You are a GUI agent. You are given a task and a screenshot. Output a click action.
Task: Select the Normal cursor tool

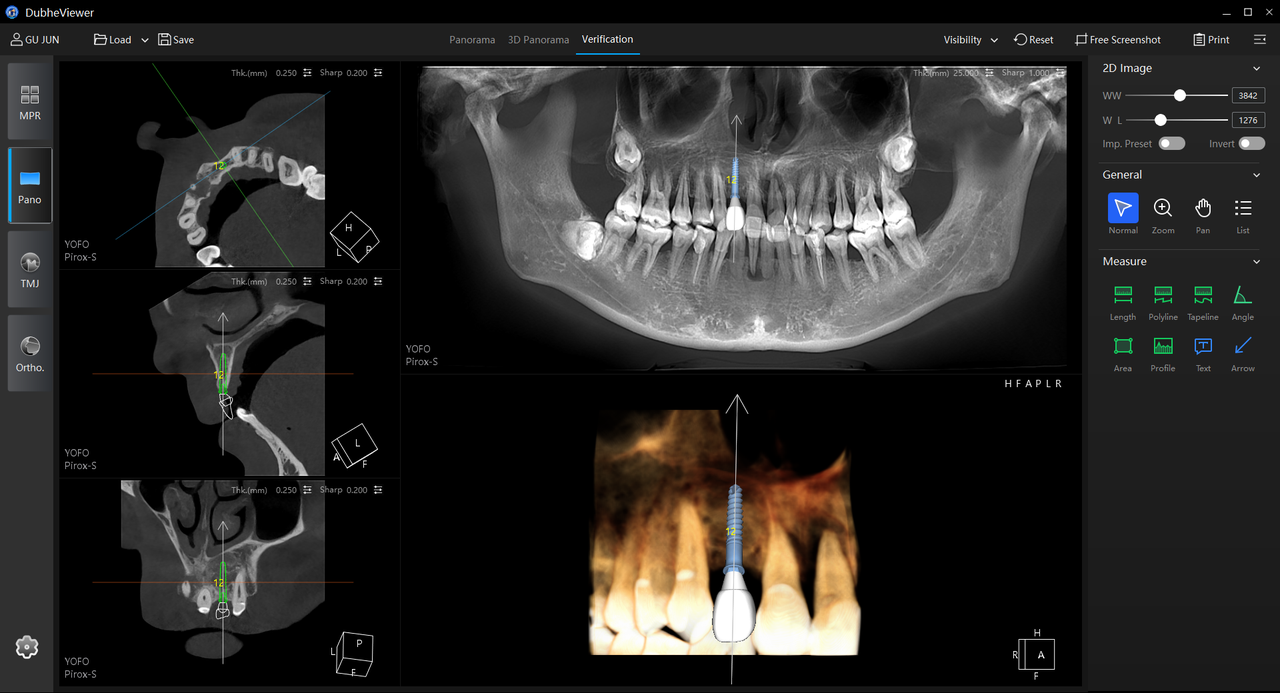pyautogui.click(x=1123, y=208)
